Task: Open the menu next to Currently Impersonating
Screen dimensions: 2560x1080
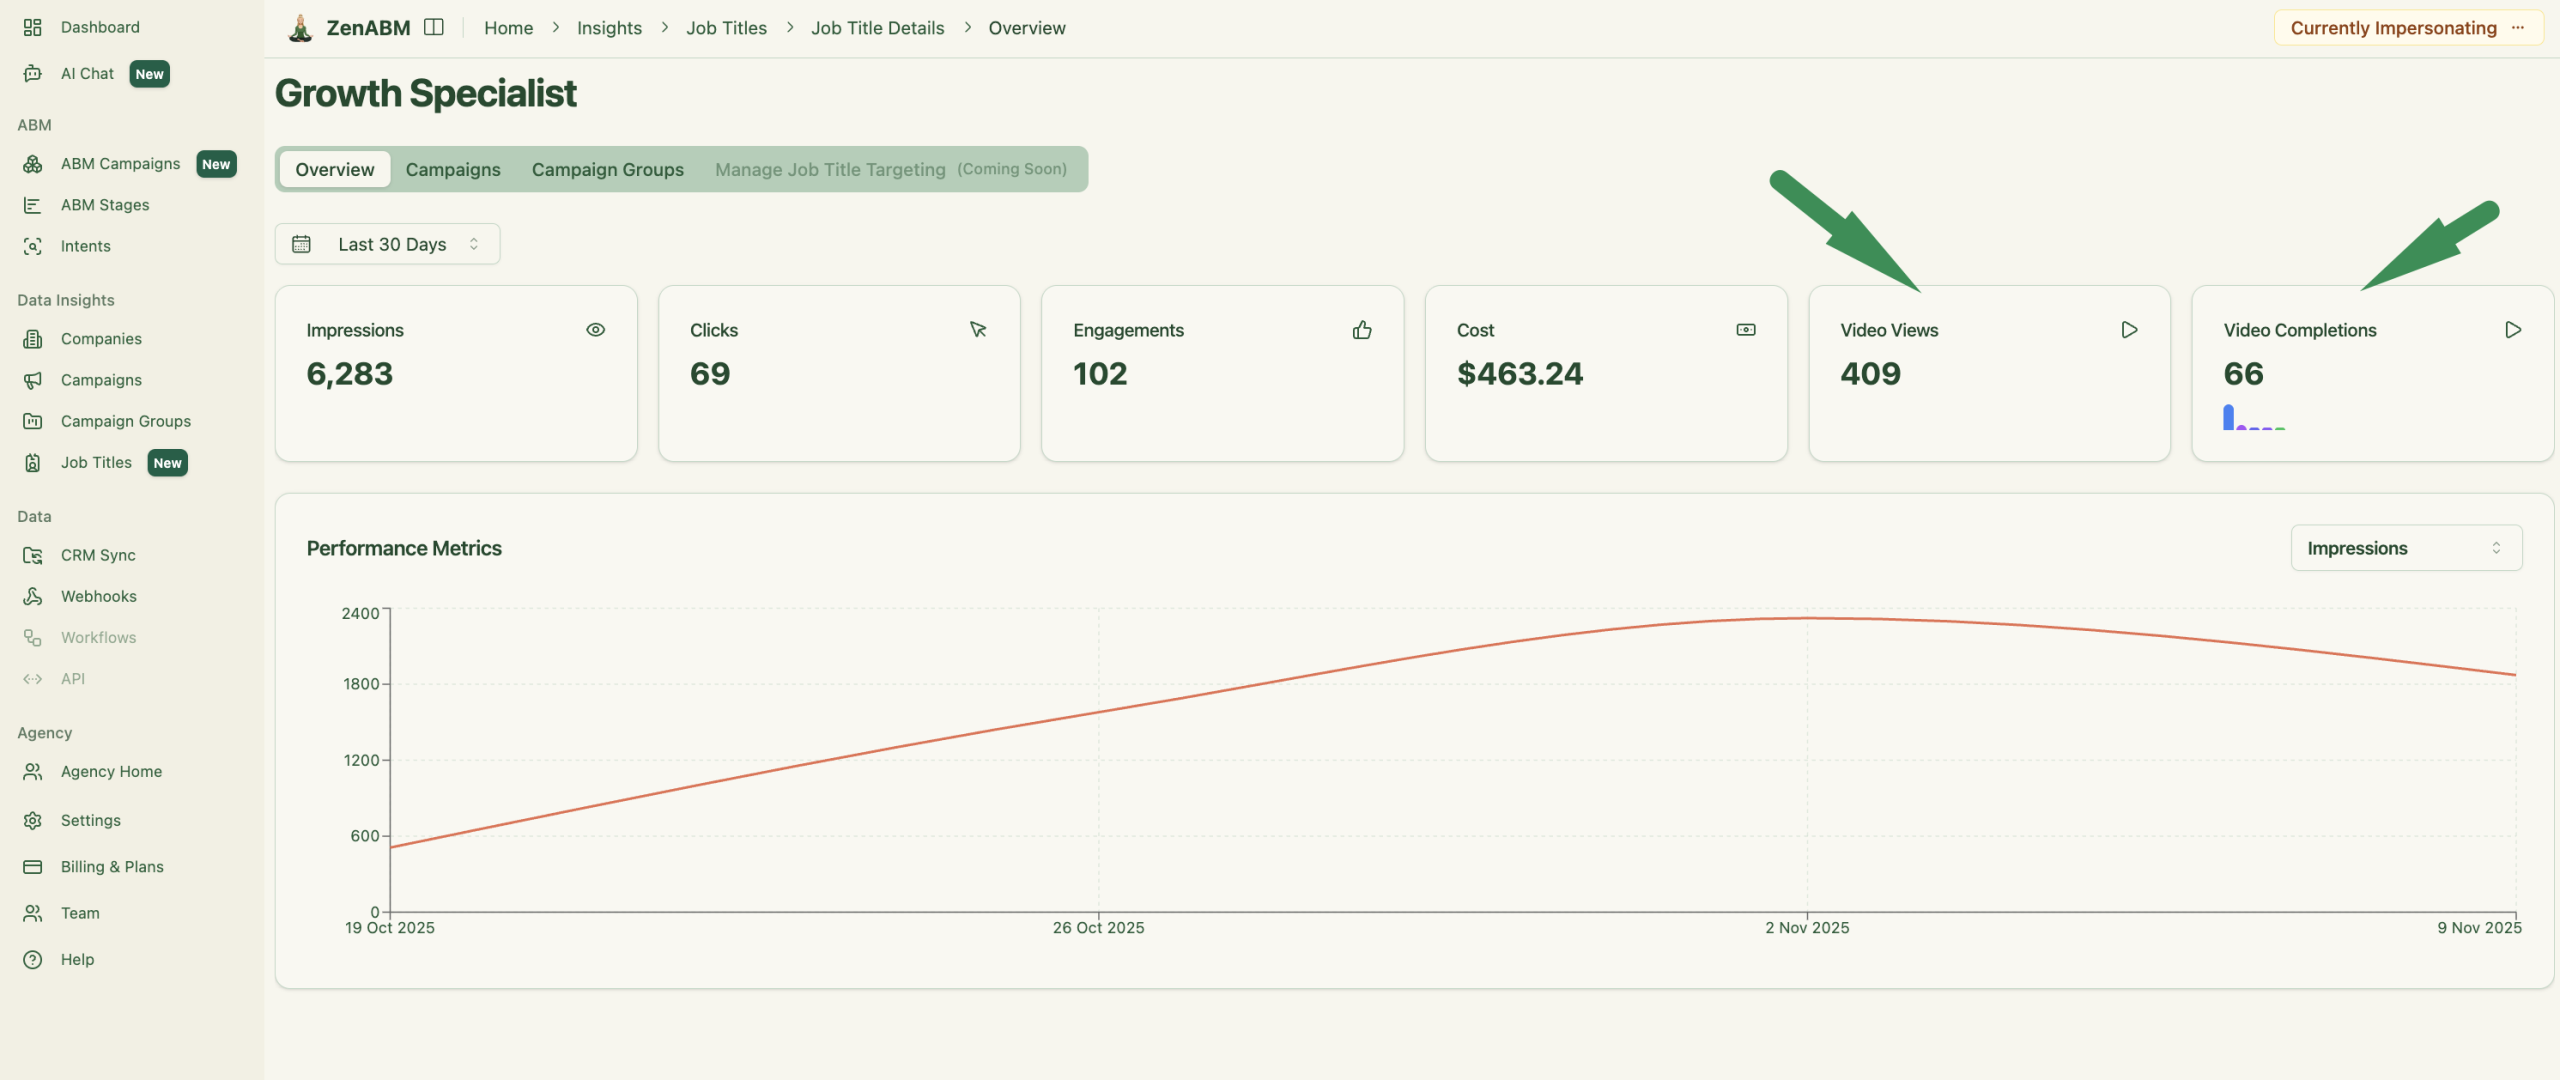Action: (2519, 27)
